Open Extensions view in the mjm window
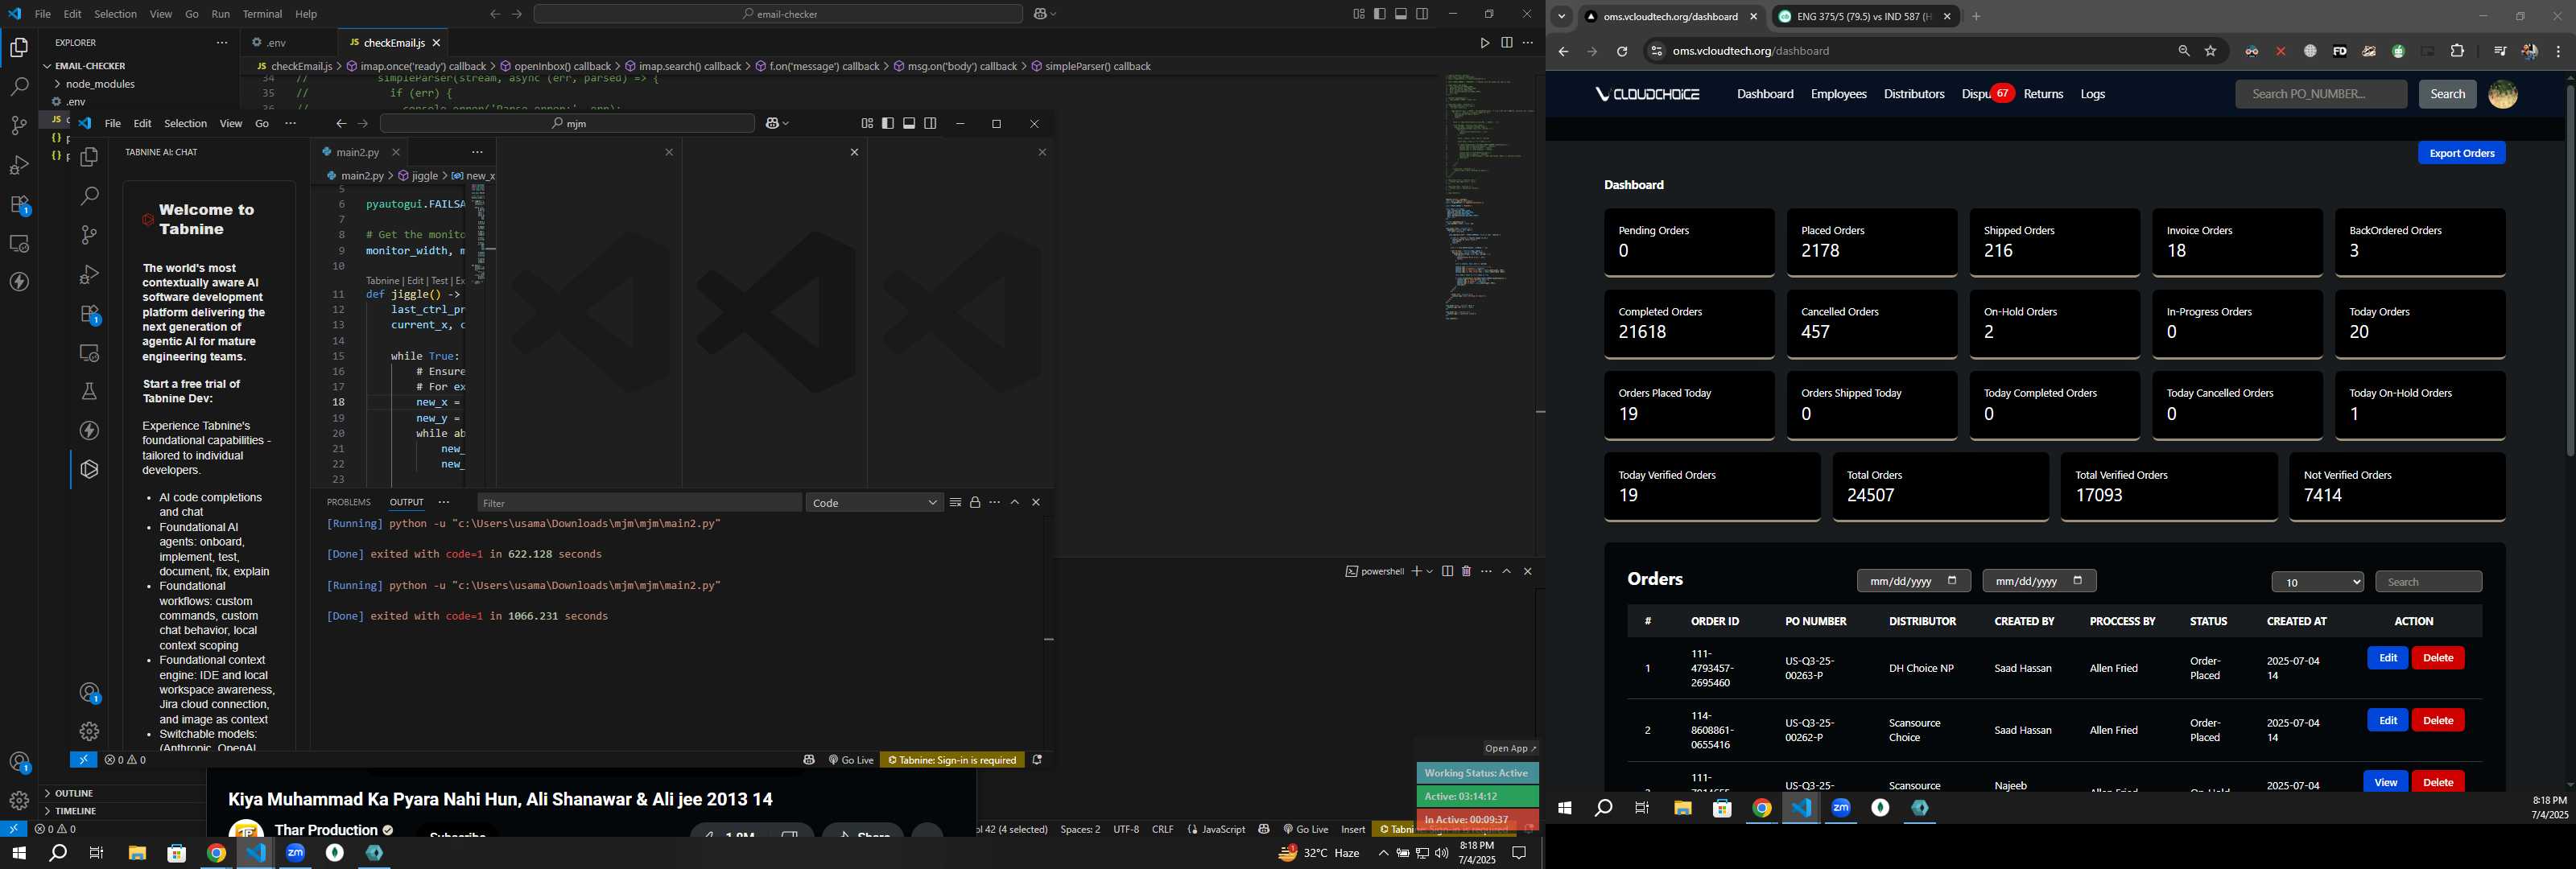 tap(89, 314)
